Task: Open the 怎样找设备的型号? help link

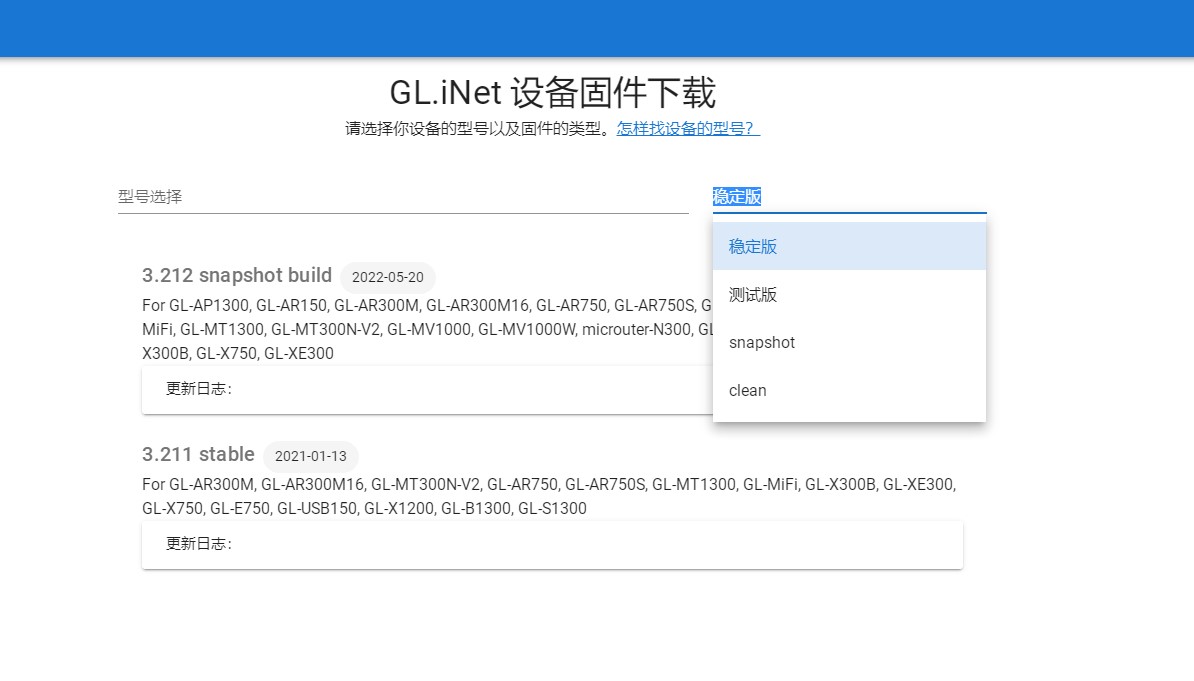Action: (x=688, y=129)
